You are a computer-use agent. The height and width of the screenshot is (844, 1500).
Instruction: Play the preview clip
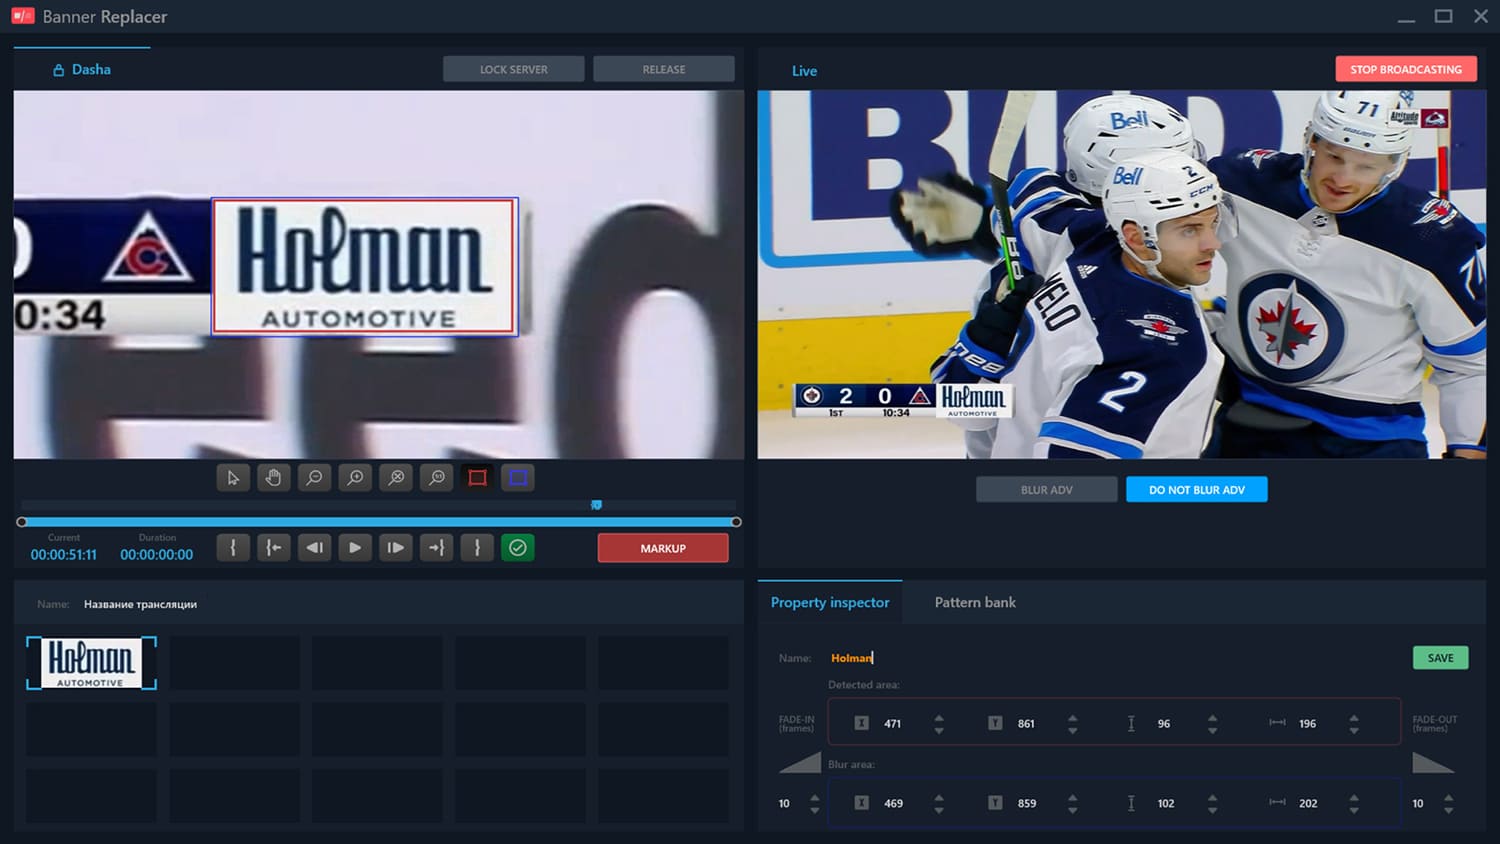point(355,548)
